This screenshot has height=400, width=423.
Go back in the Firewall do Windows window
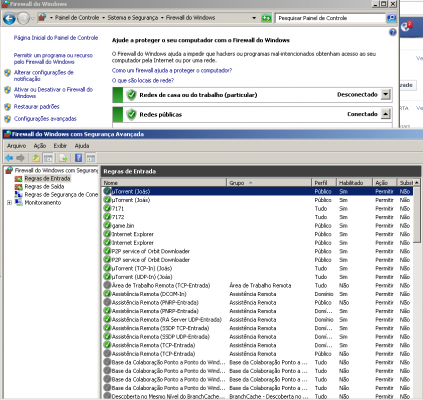[x=9, y=18]
